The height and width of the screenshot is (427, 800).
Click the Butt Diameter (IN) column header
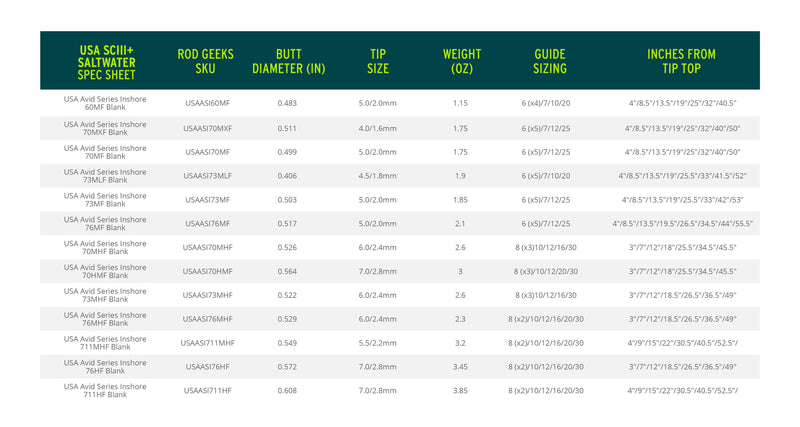coord(287,61)
